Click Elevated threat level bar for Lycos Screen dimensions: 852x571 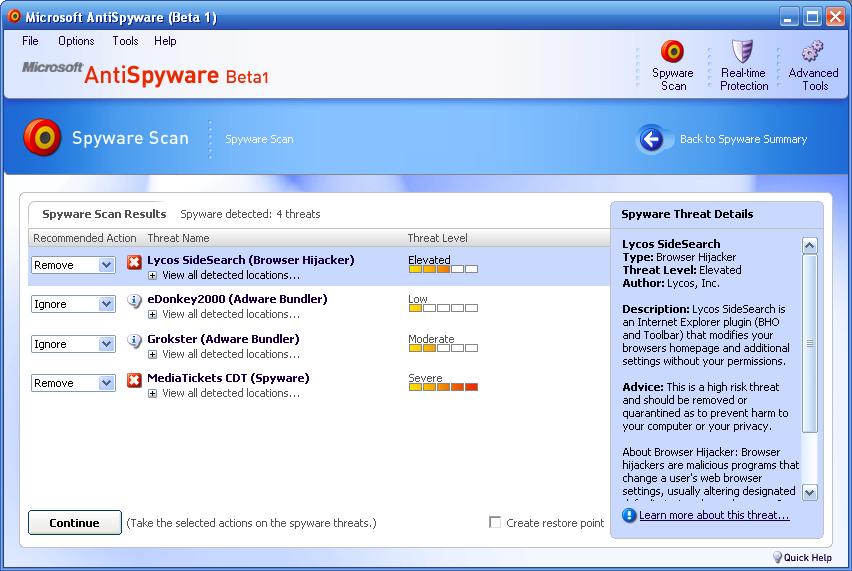click(443, 269)
